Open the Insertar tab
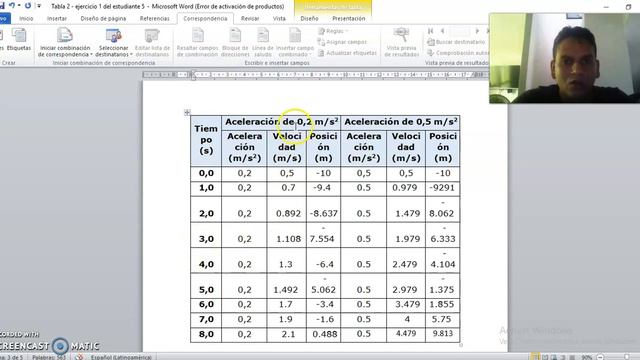This screenshot has width=640, height=360. (x=57, y=18)
